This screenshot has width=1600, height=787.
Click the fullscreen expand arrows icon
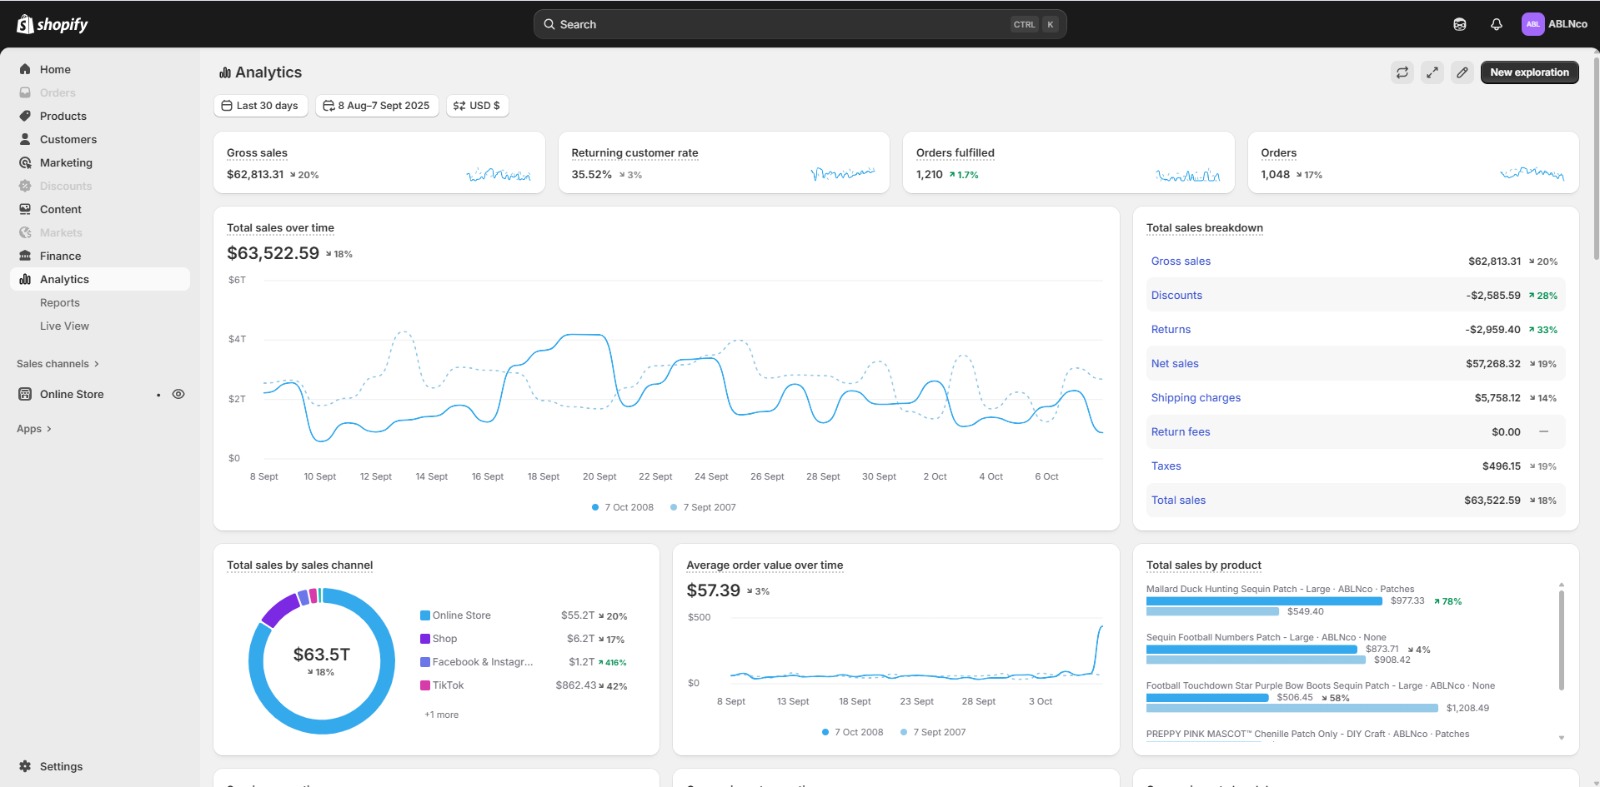coord(1432,72)
